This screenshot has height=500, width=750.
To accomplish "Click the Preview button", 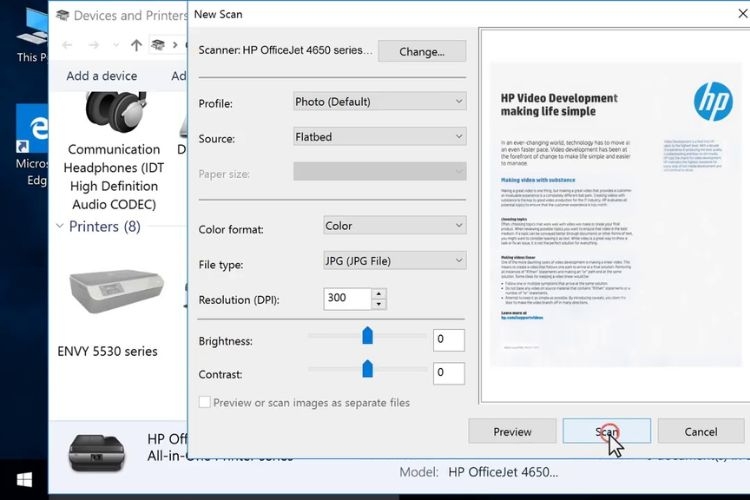I will (512, 431).
